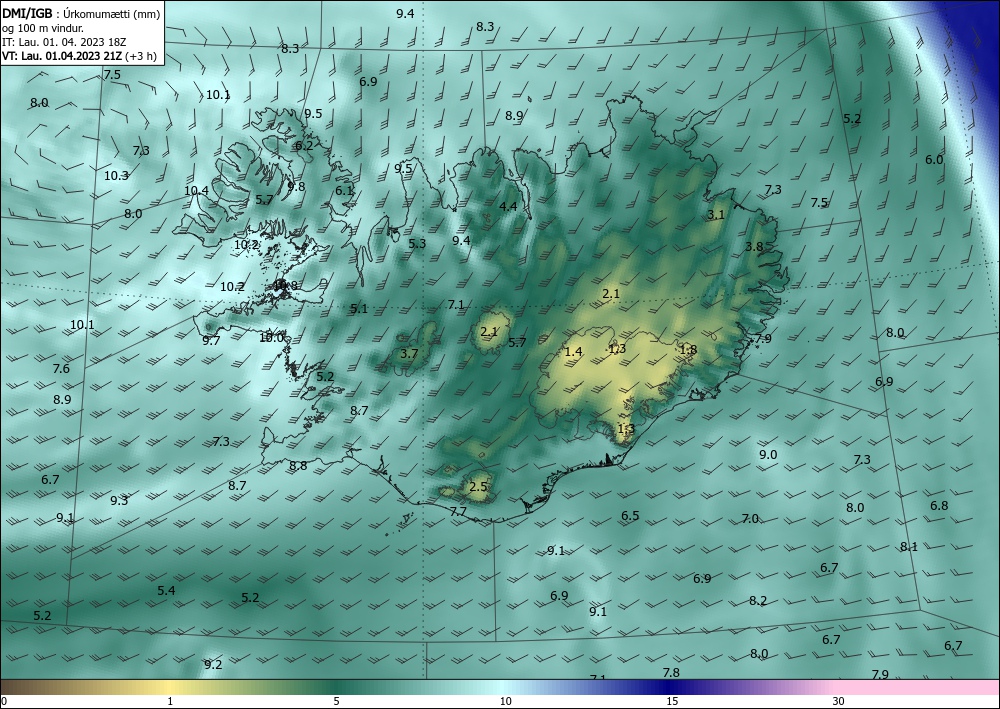Pick the dark navy segment of the colour scale
Image resolution: width=1000 pixels, height=709 pixels.
click(x=670, y=687)
